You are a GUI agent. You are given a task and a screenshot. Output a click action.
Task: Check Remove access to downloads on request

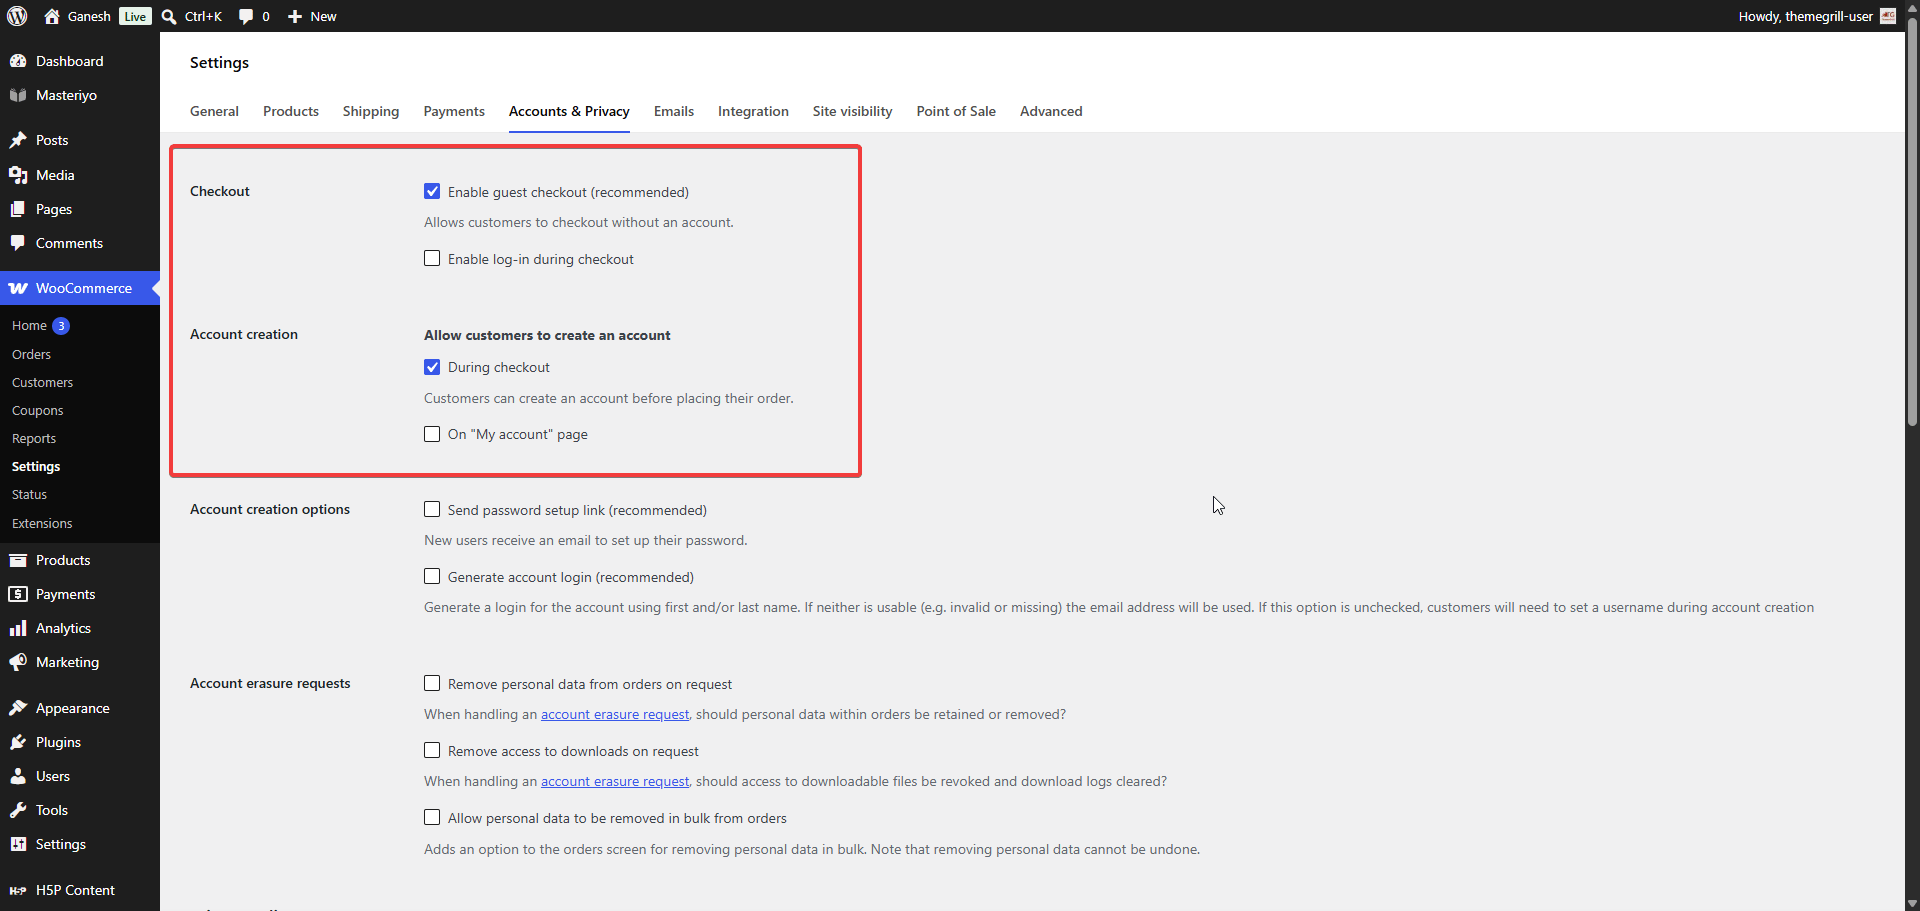click(x=432, y=750)
